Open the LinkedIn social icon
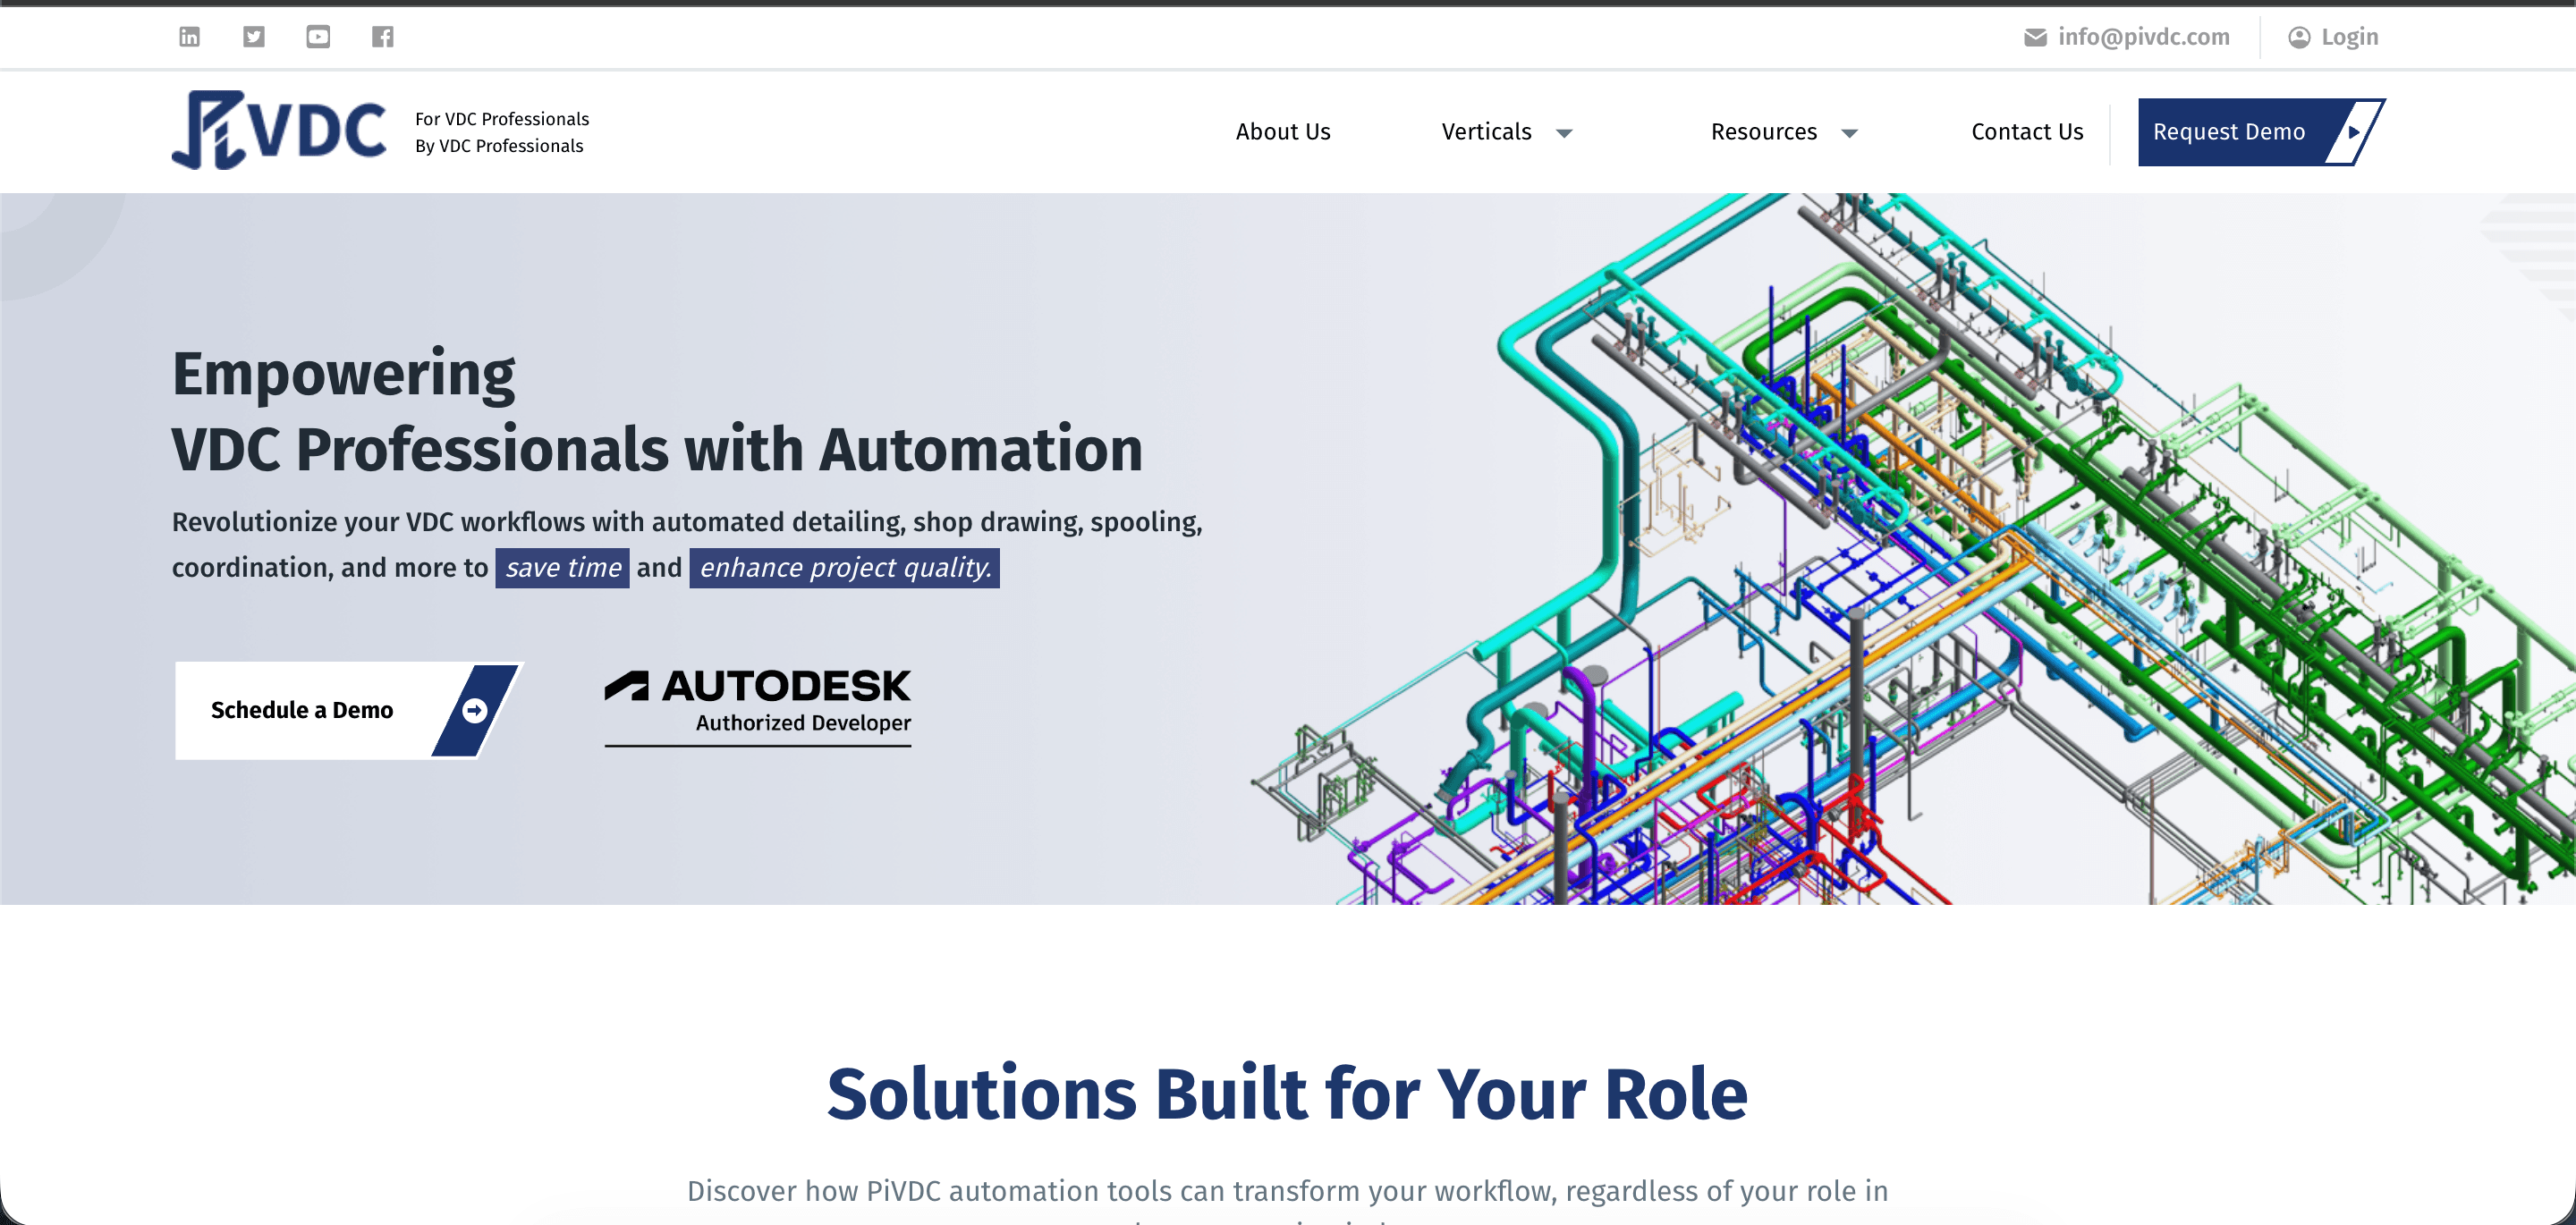This screenshot has height=1225, width=2576. pyautogui.click(x=189, y=37)
